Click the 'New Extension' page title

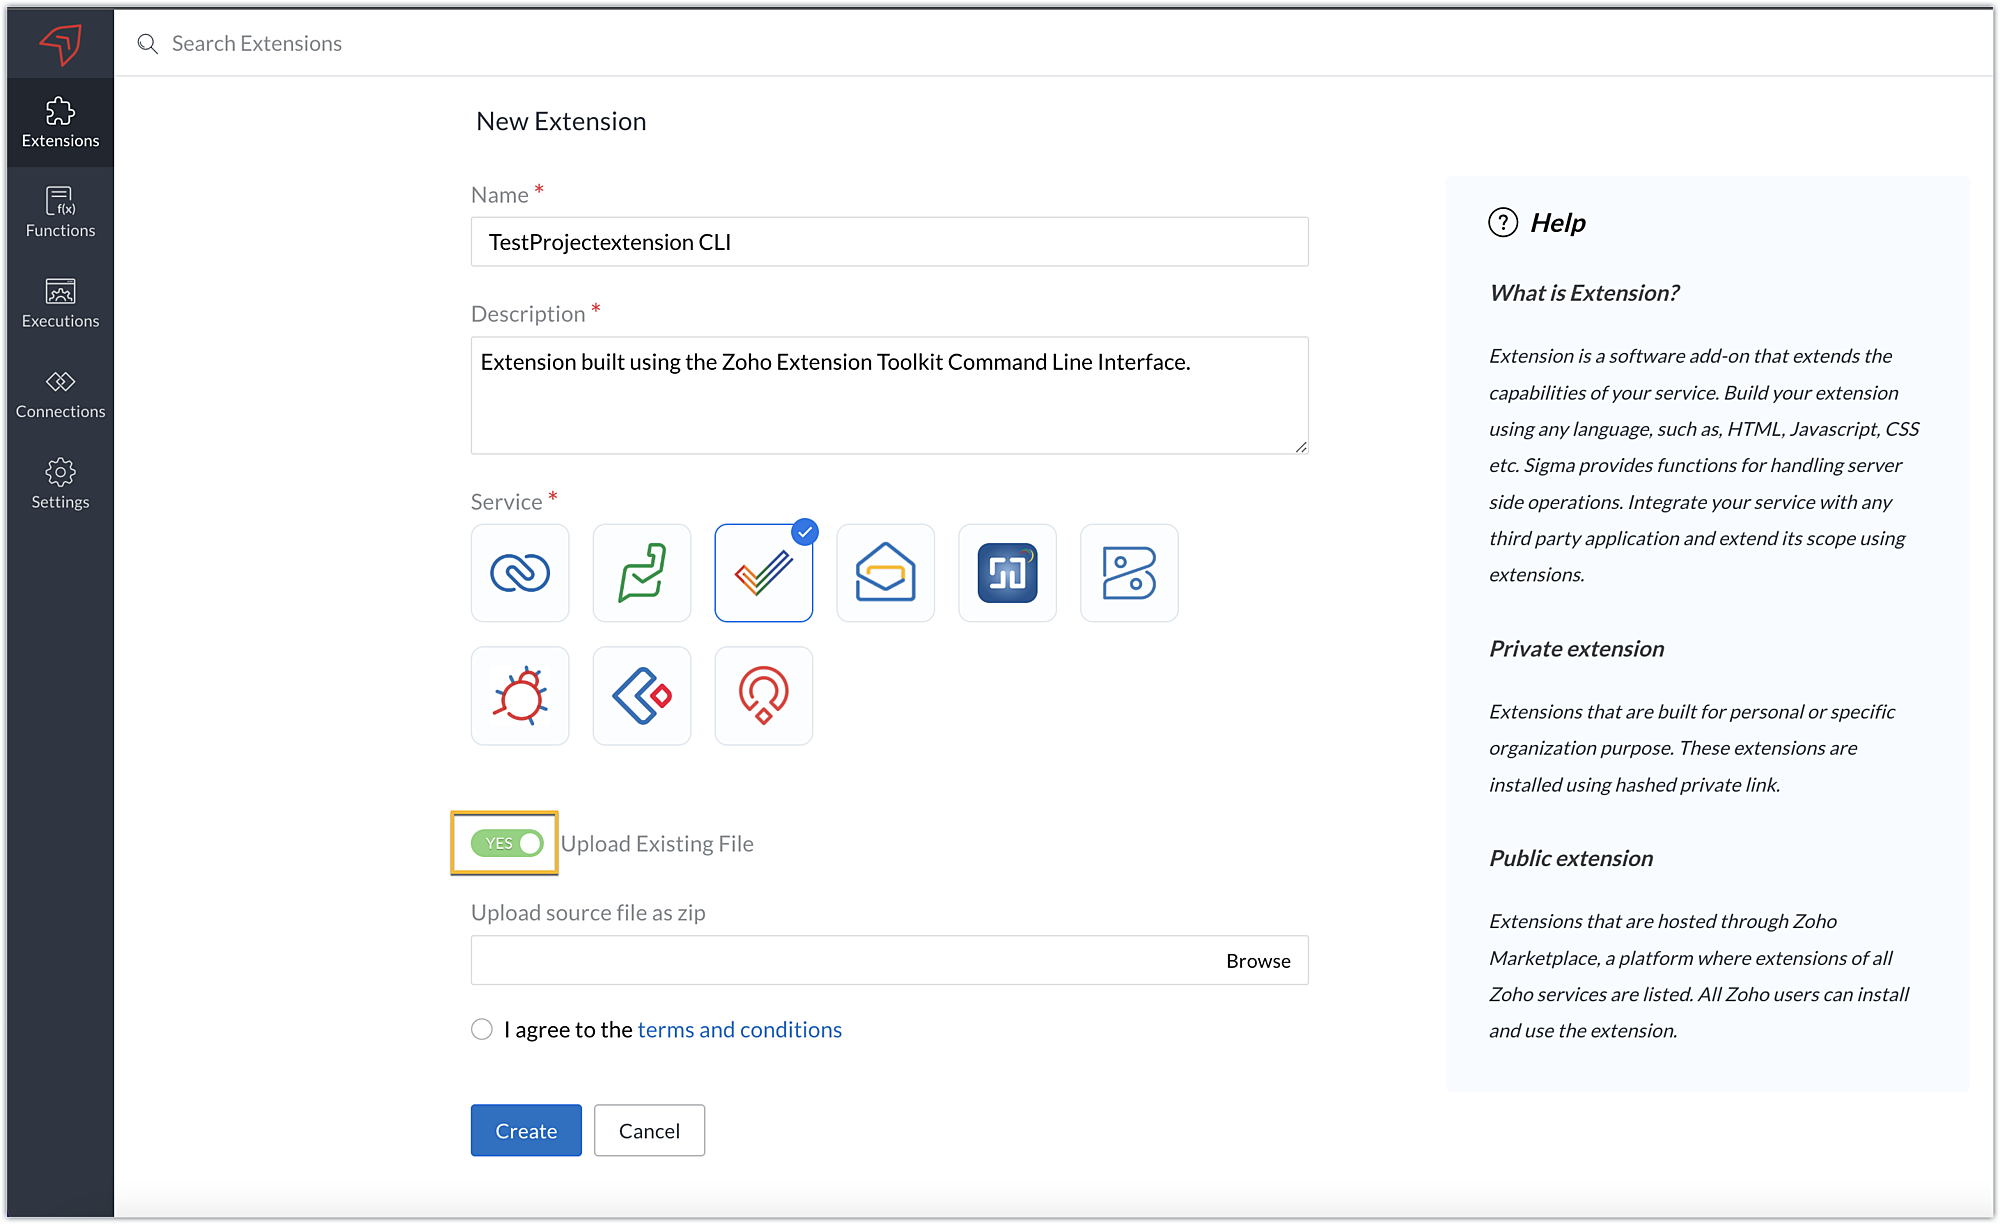(x=561, y=121)
